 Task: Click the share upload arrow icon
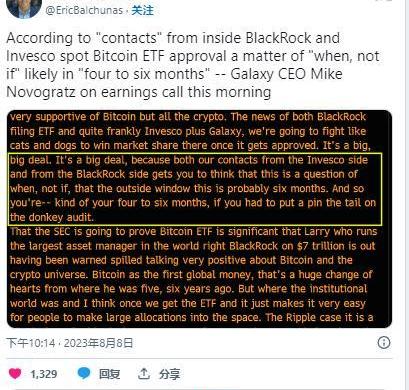pyautogui.click(x=144, y=374)
